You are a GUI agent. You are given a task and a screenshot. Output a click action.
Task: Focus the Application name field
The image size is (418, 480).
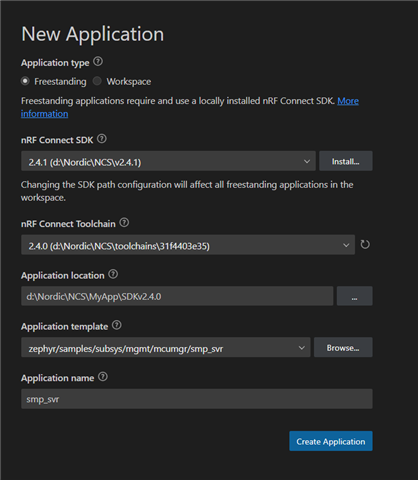pos(197,399)
